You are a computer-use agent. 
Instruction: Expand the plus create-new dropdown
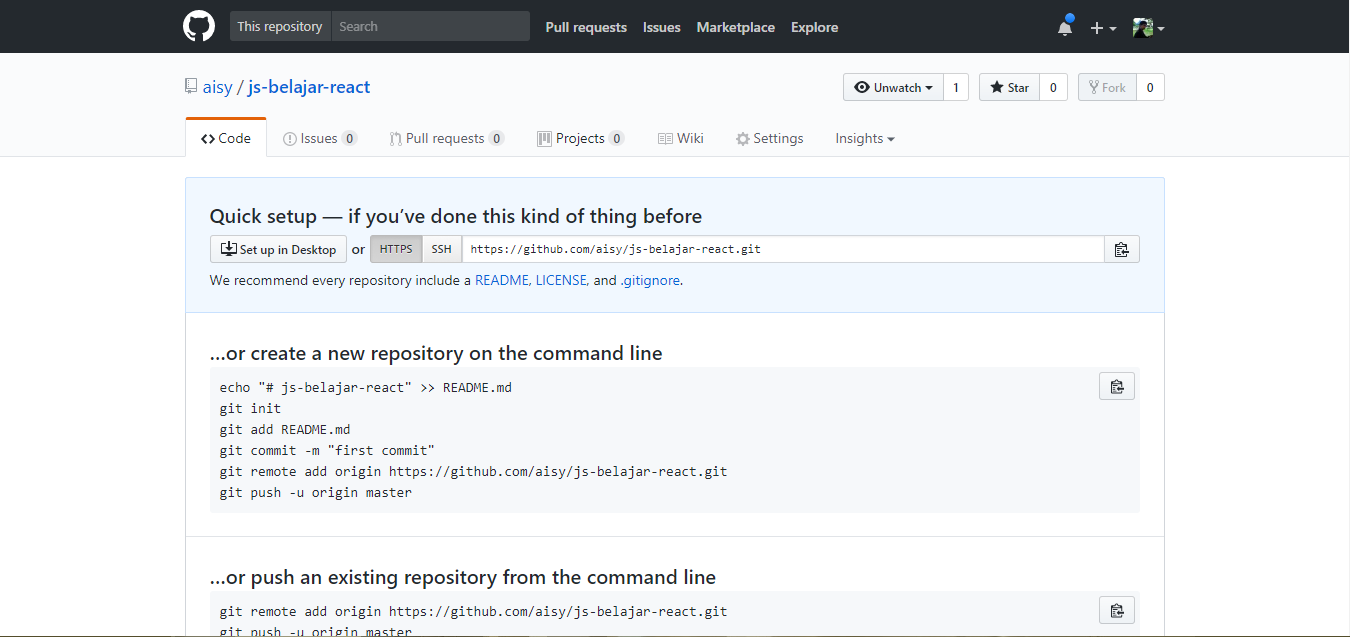[1103, 28]
